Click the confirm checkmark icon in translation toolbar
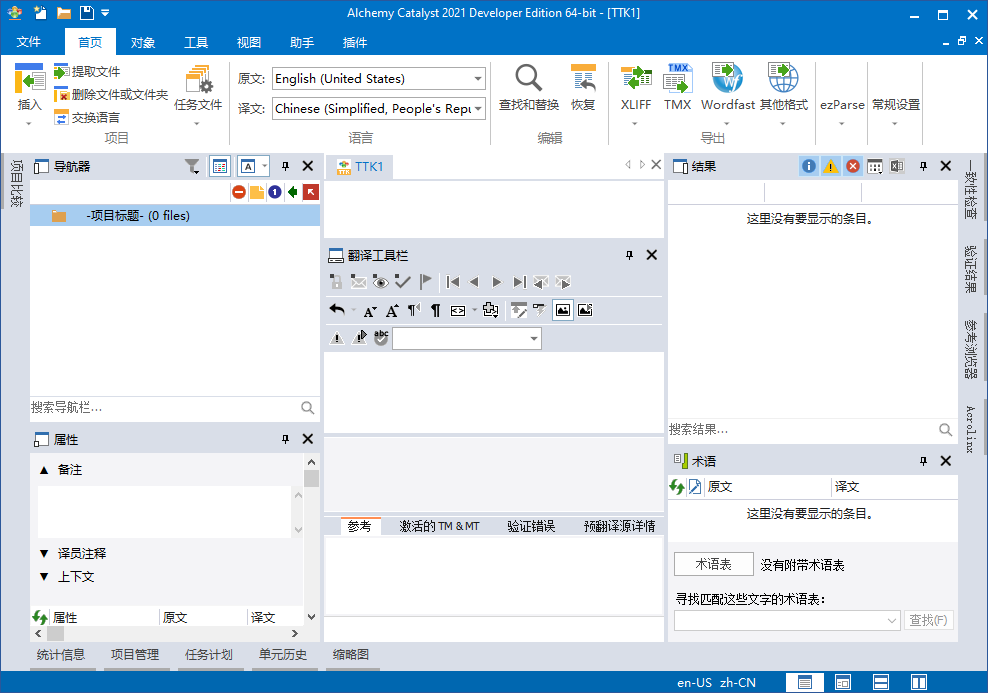 point(403,282)
